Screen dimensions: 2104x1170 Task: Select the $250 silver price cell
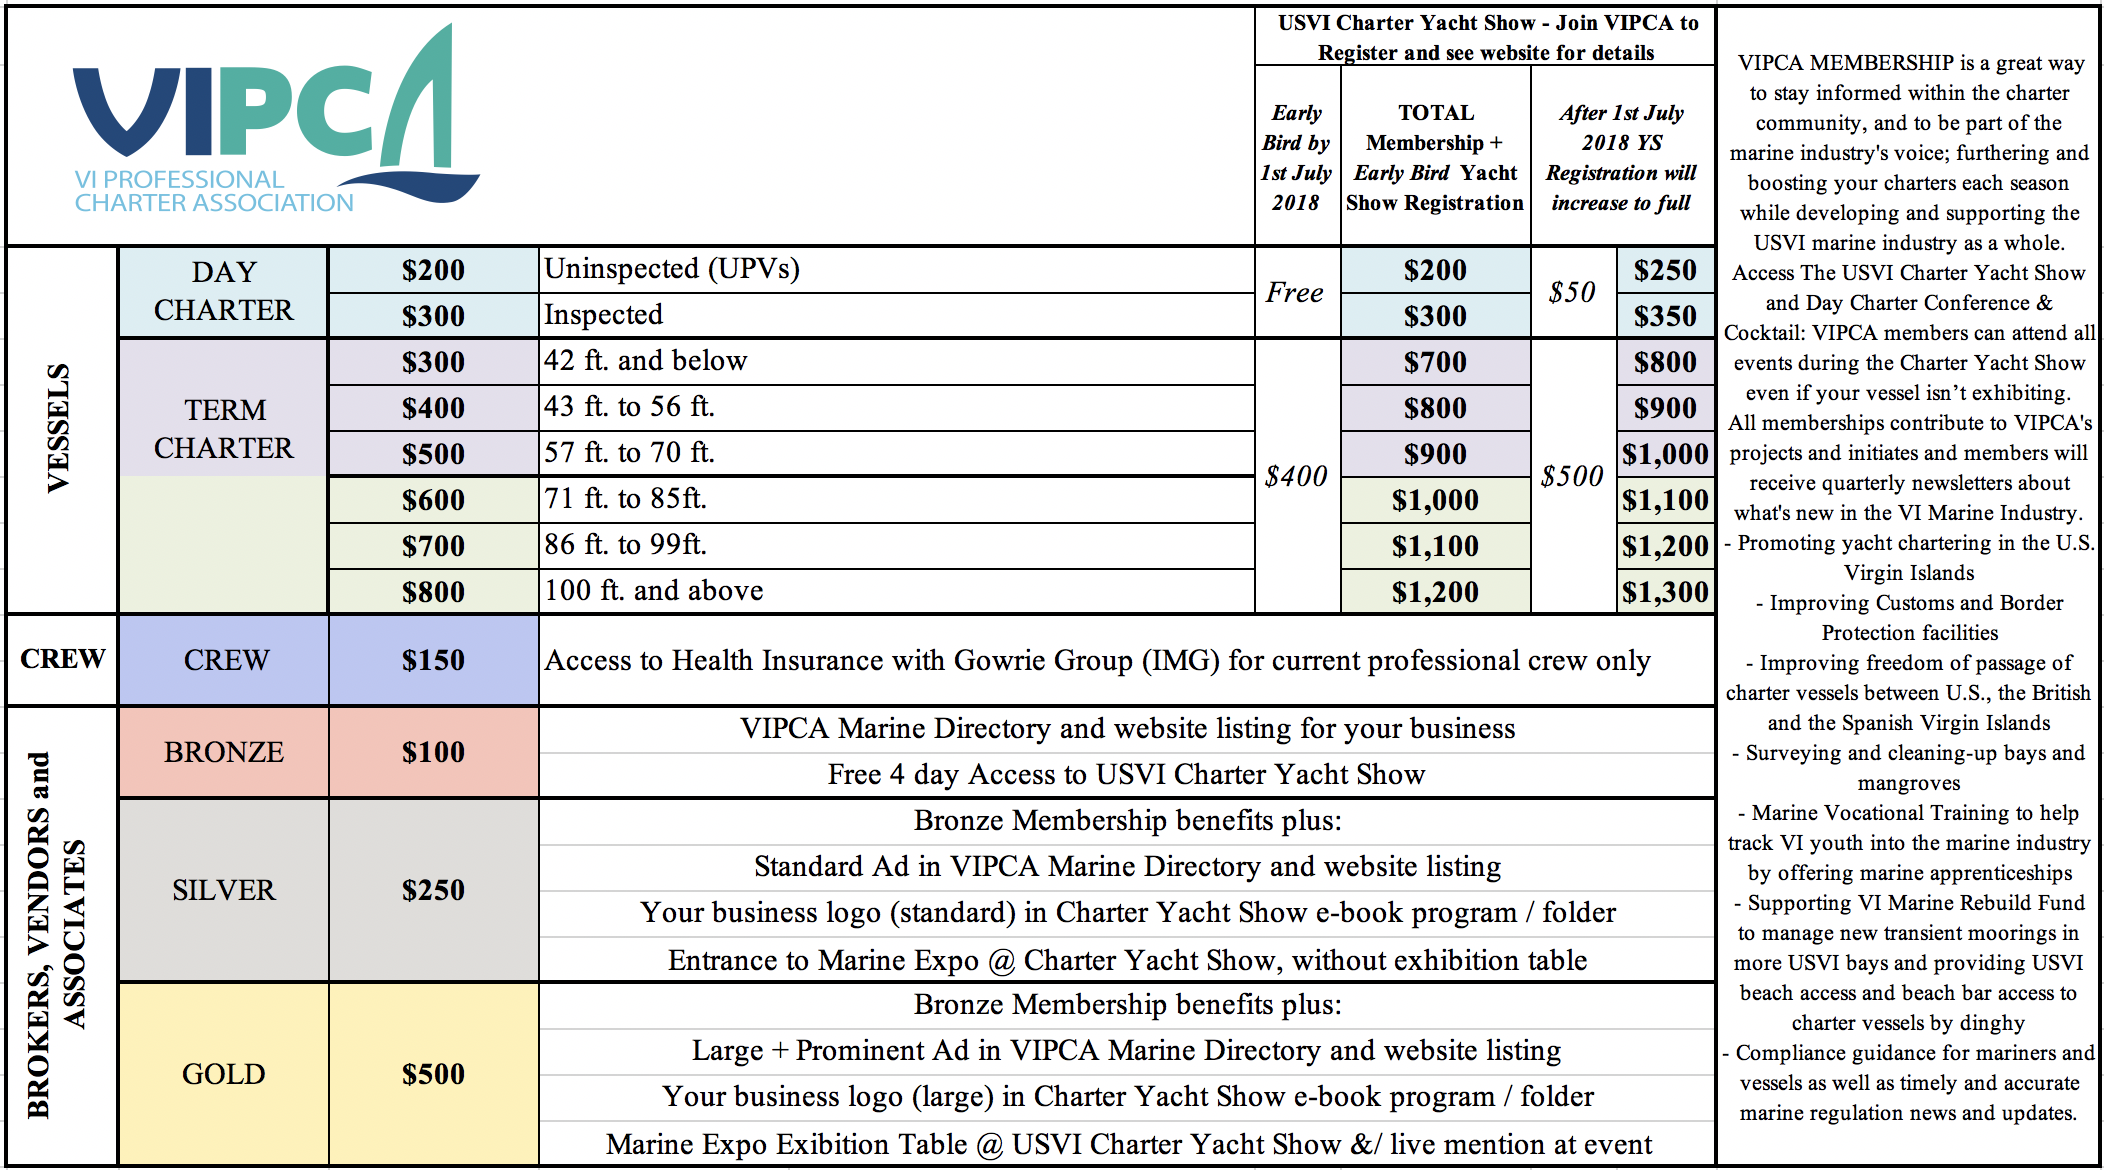click(433, 890)
